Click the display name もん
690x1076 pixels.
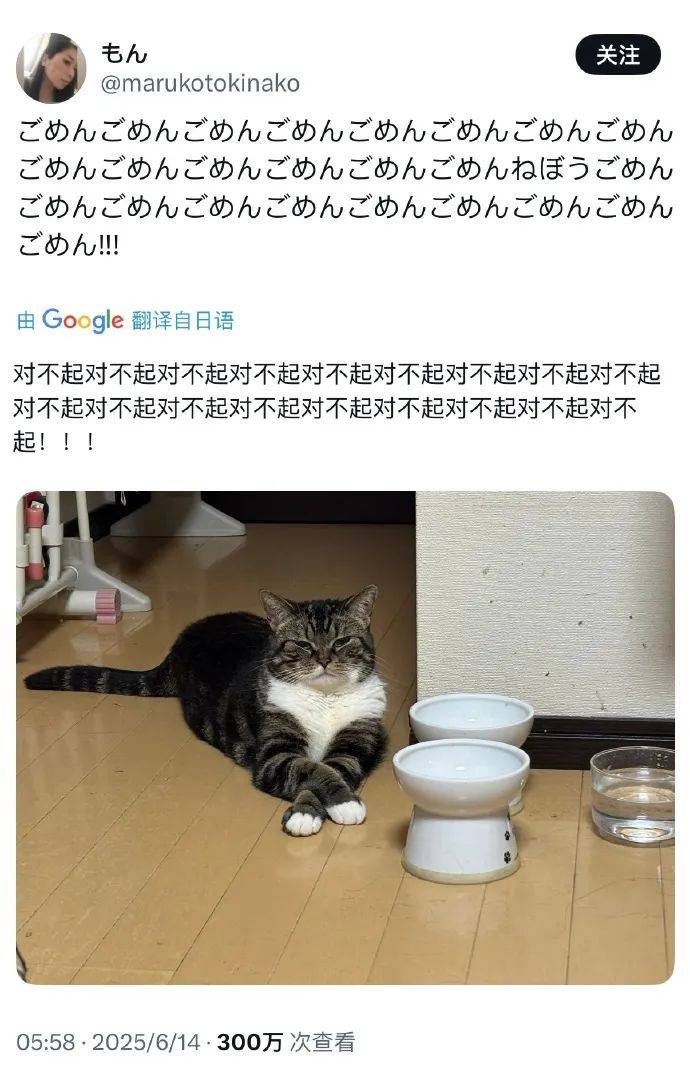coord(123,53)
